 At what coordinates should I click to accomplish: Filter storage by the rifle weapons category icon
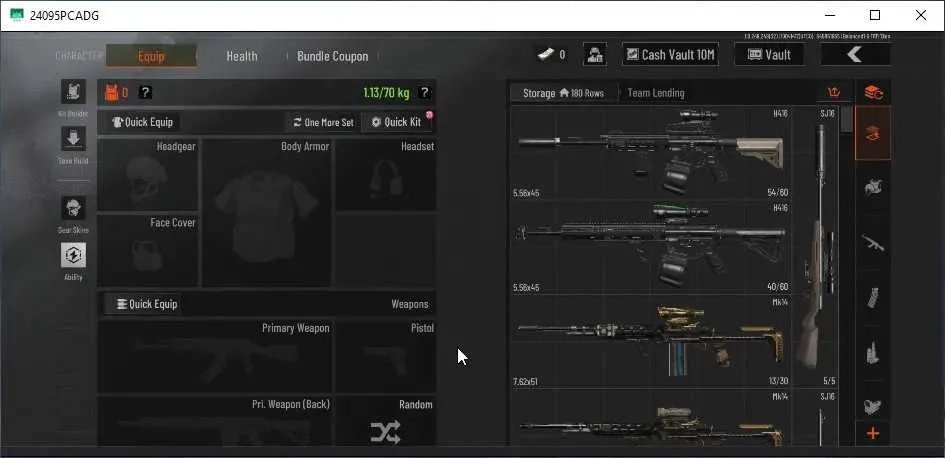click(873, 242)
